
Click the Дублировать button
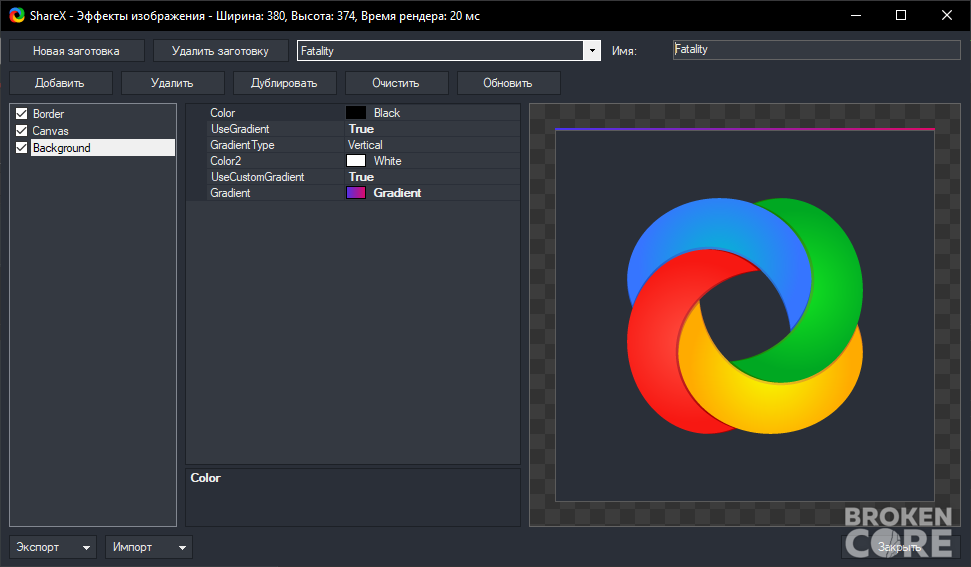tap(285, 83)
